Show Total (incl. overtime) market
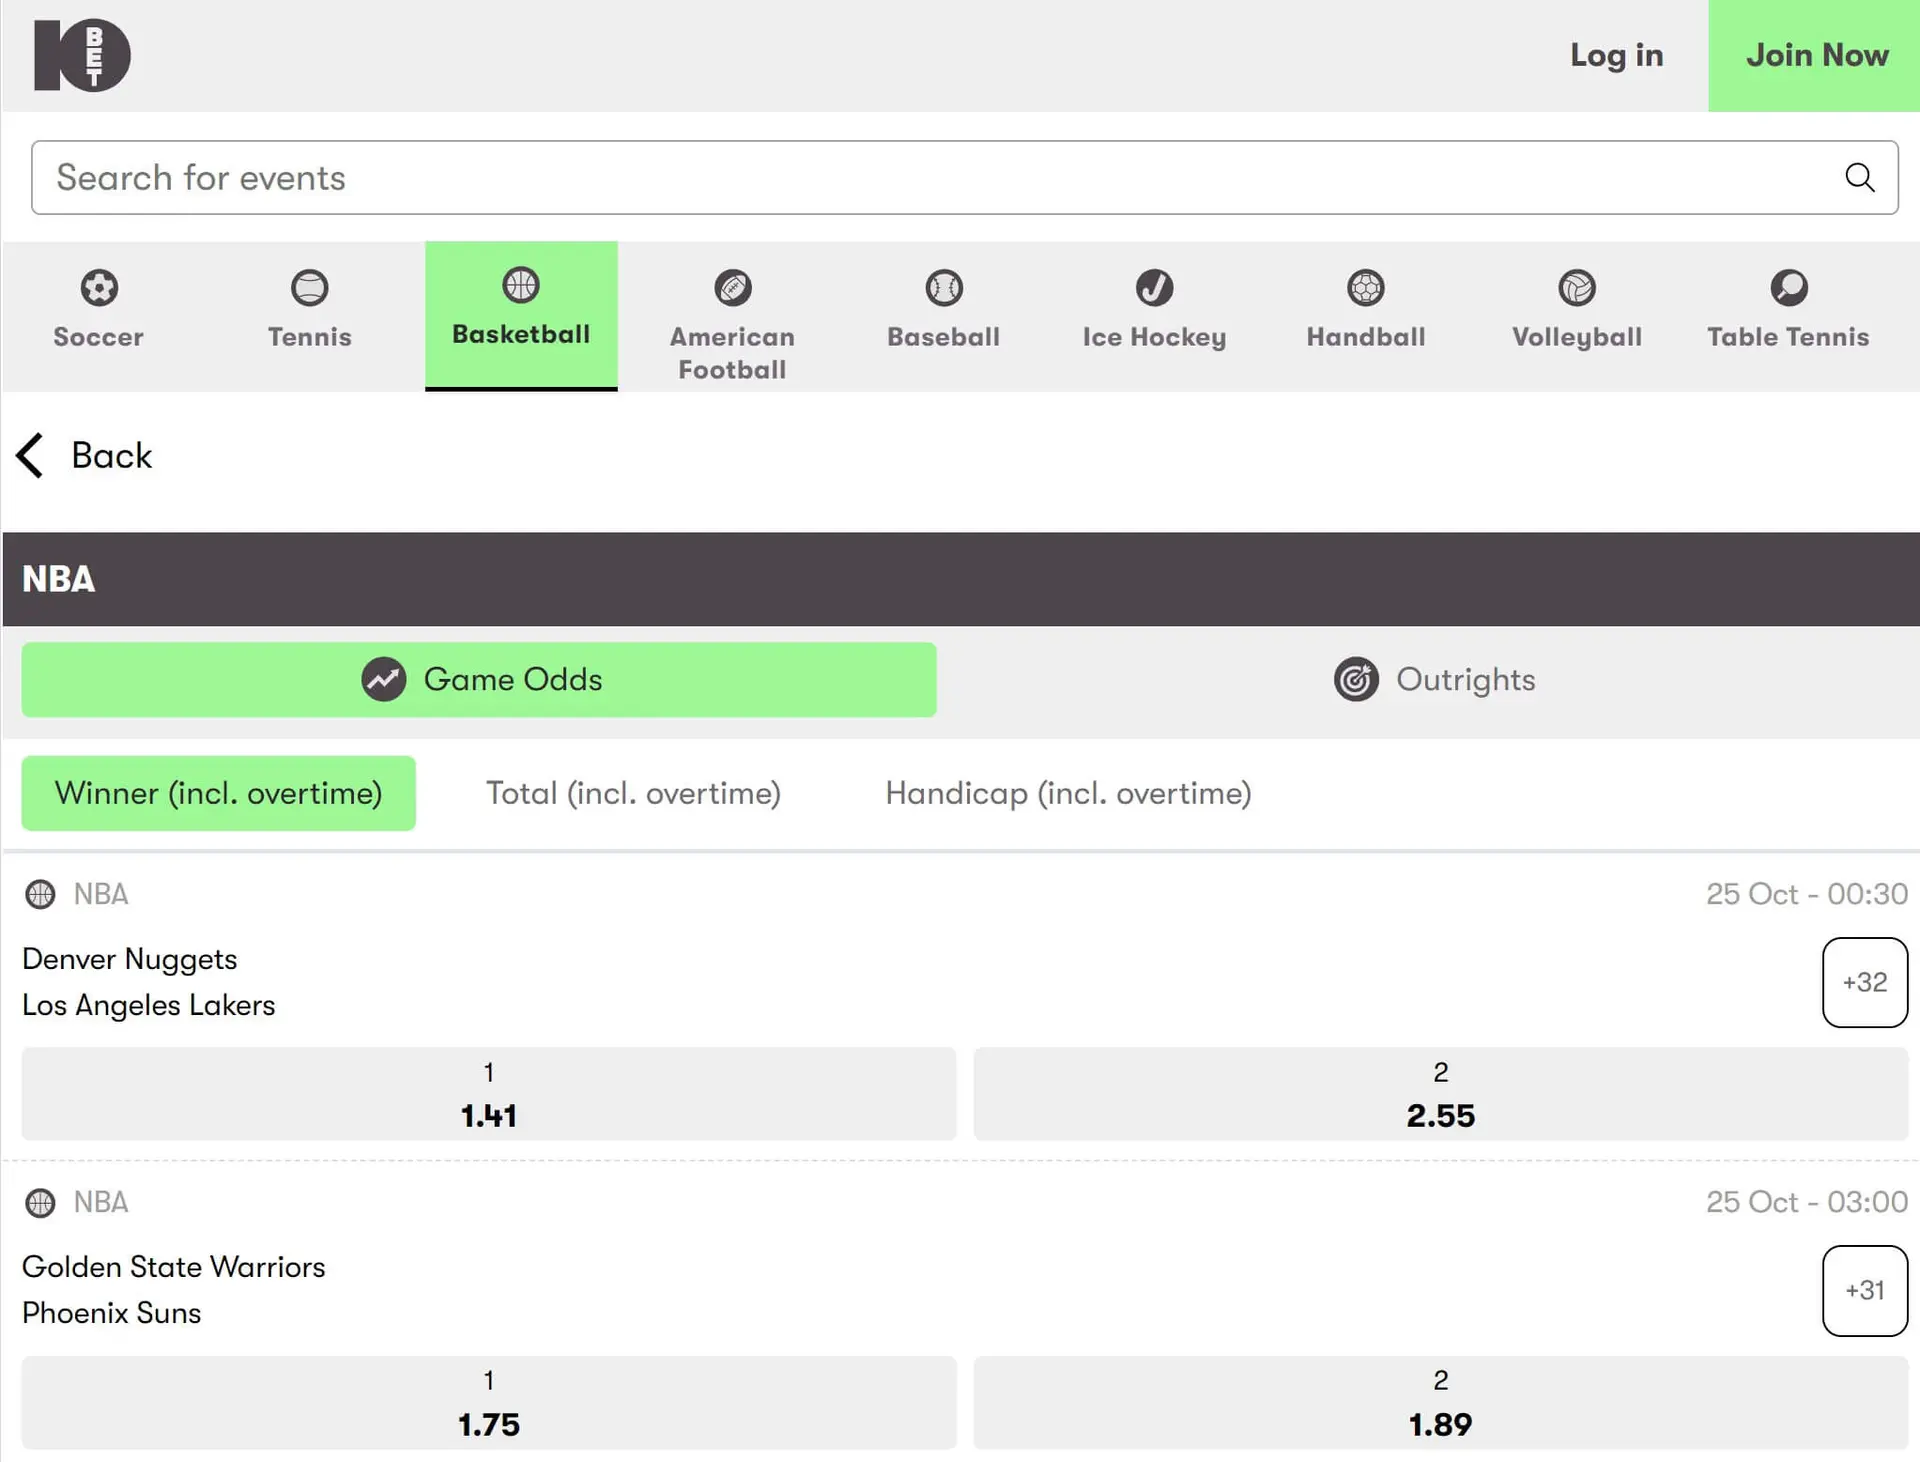The image size is (1920, 1462). (x=633, y=793)
